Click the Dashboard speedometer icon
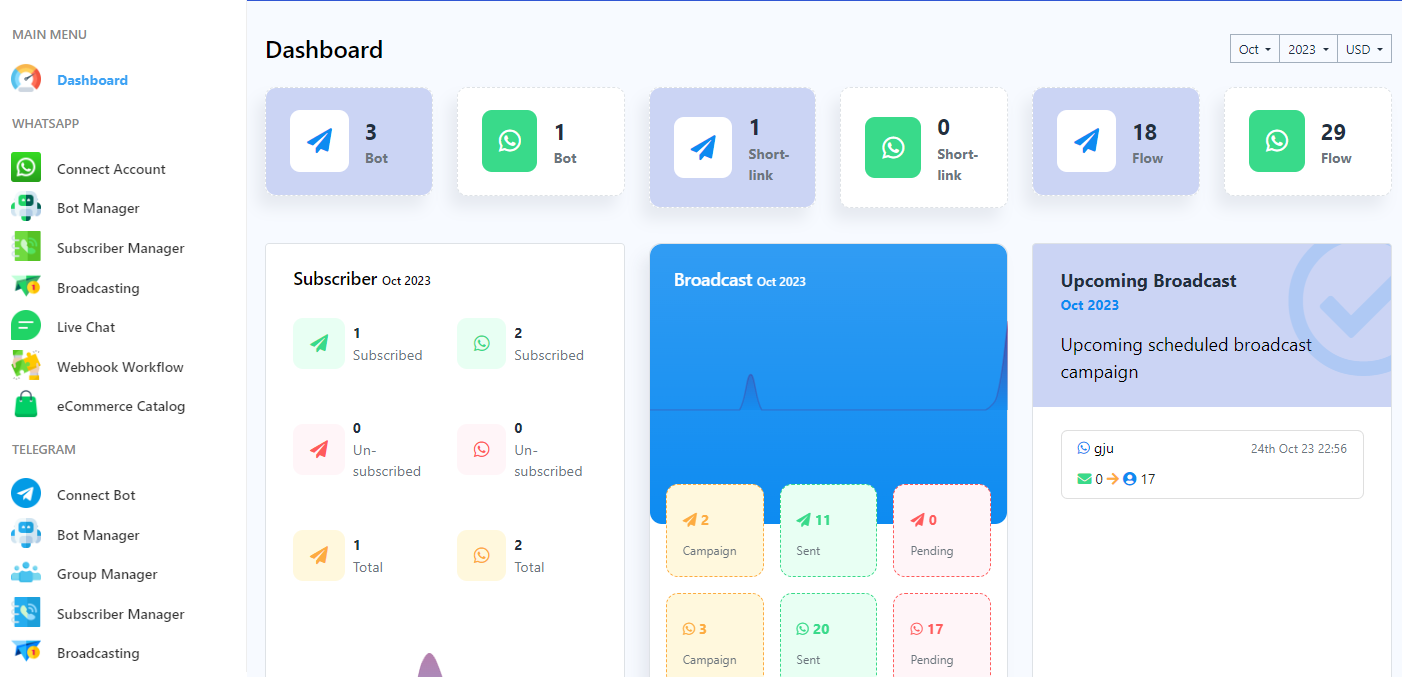Viewport: 1402px width, 677px height. click(26, 80)
